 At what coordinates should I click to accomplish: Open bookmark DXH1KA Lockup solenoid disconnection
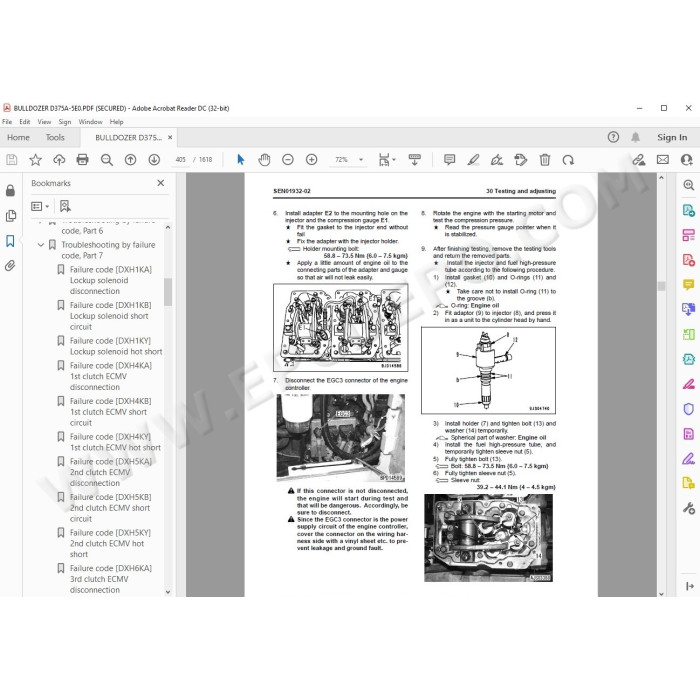click(111, 280)
